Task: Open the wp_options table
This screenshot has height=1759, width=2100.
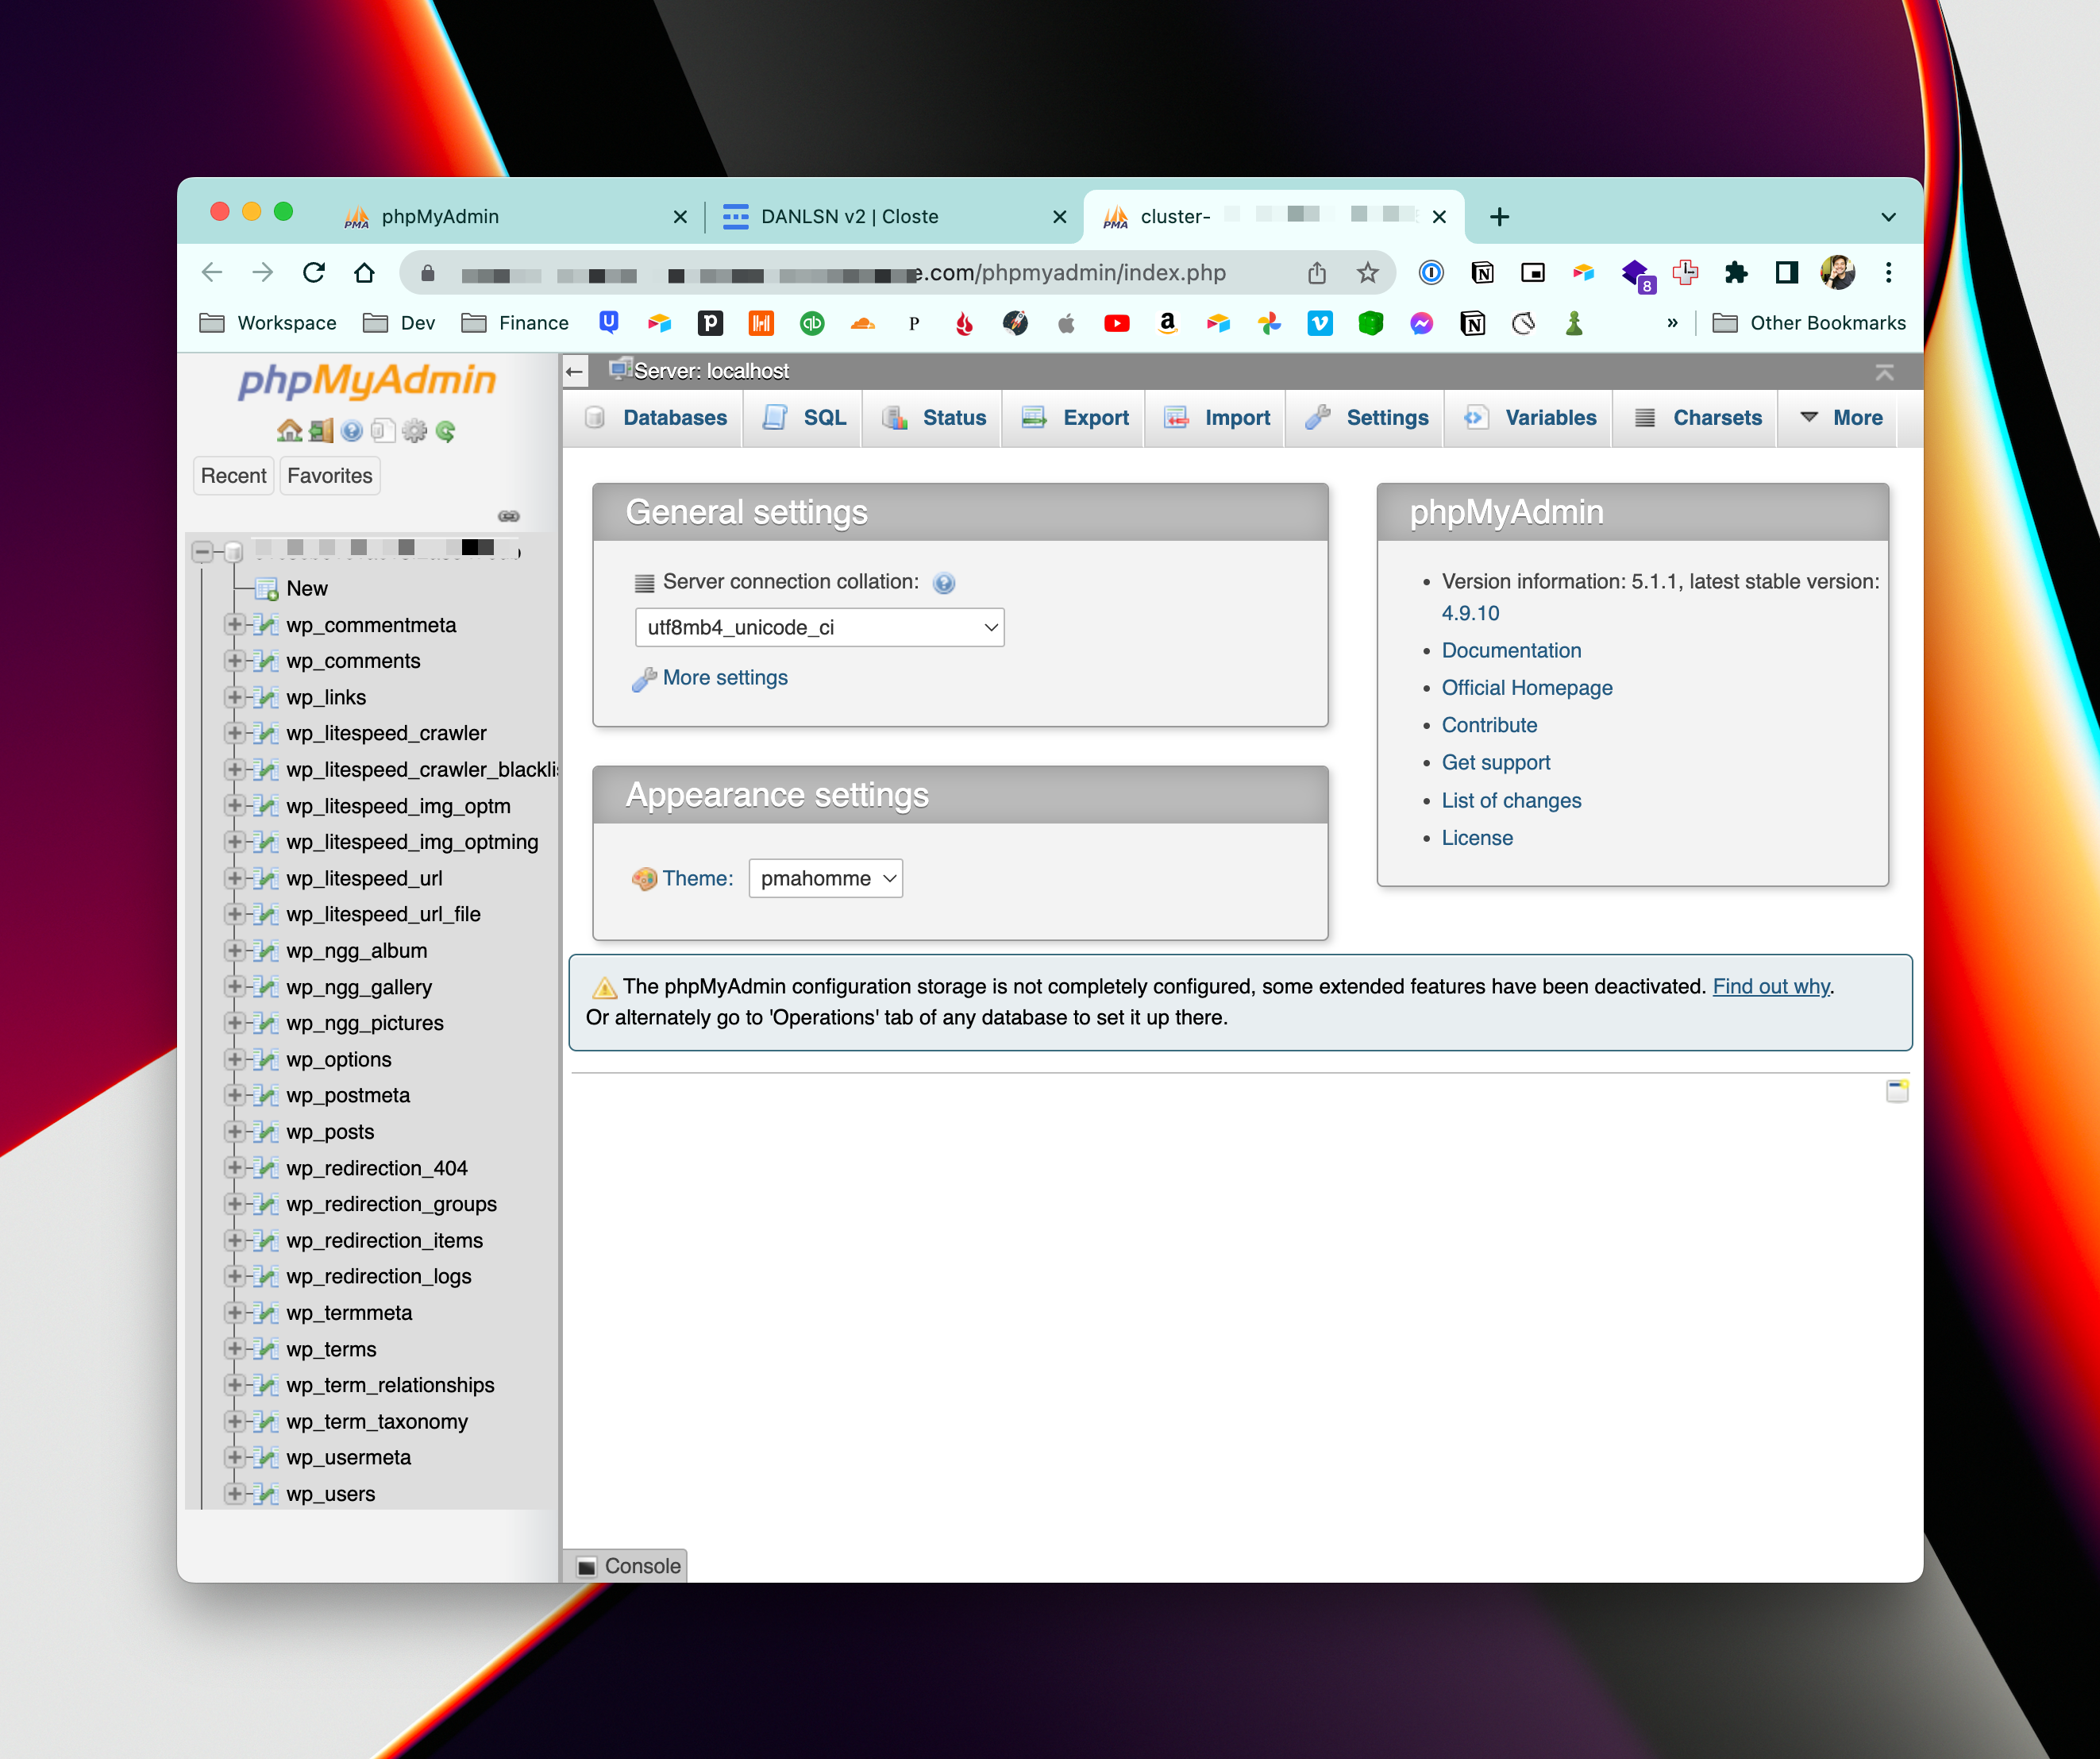Action: click(339, 1060)
